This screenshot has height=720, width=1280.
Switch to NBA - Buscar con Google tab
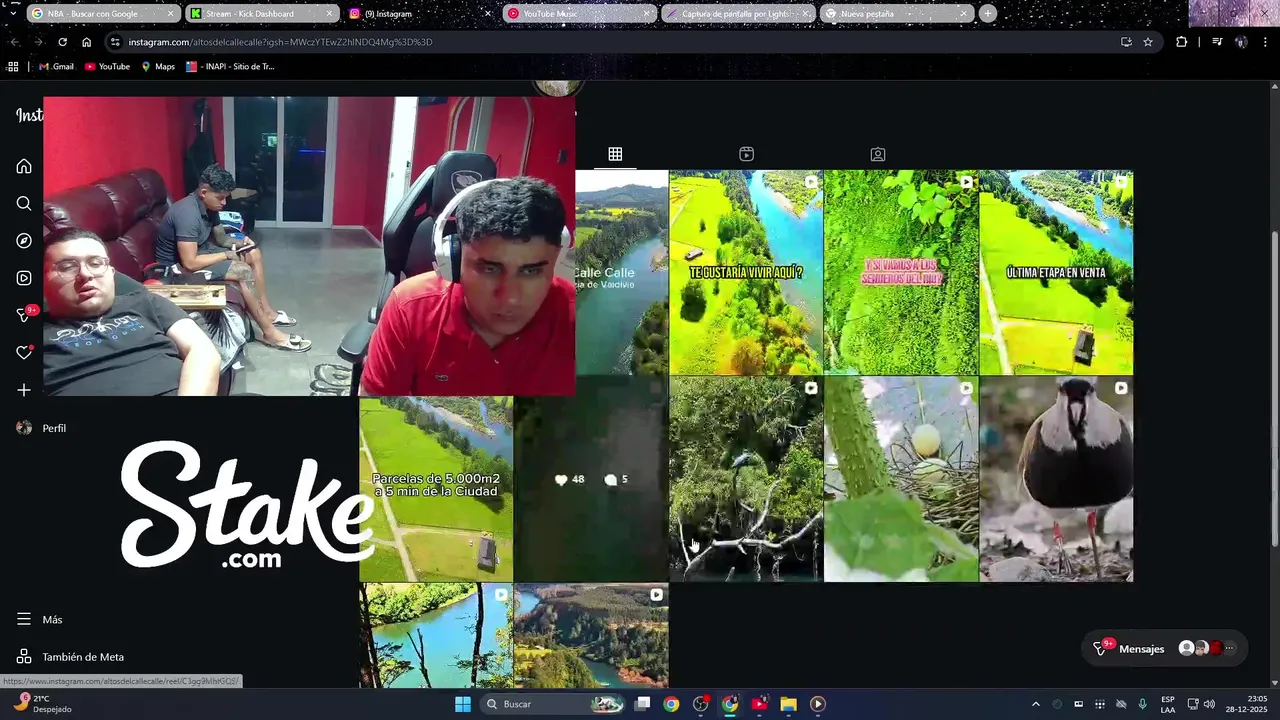coord(102,14)
